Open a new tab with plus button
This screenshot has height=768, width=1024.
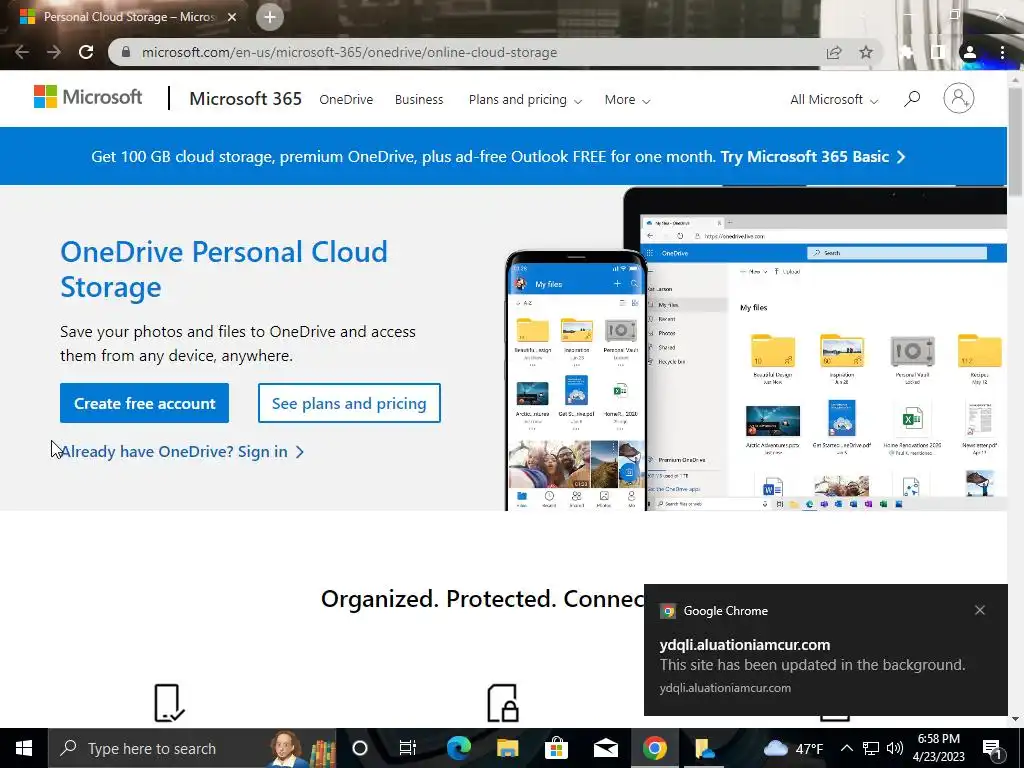270,17
